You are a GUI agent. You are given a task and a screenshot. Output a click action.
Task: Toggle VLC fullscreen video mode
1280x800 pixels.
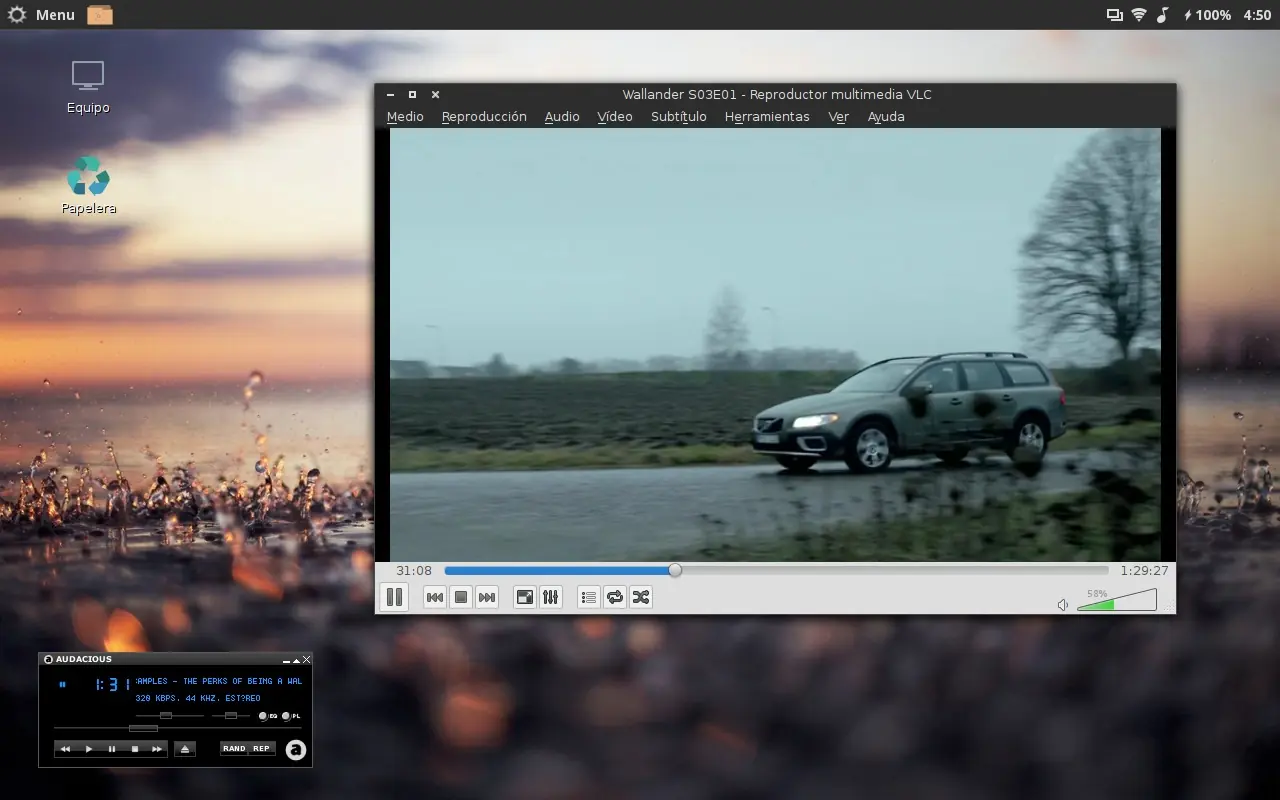pyautogui.click(x=525, y=598)
